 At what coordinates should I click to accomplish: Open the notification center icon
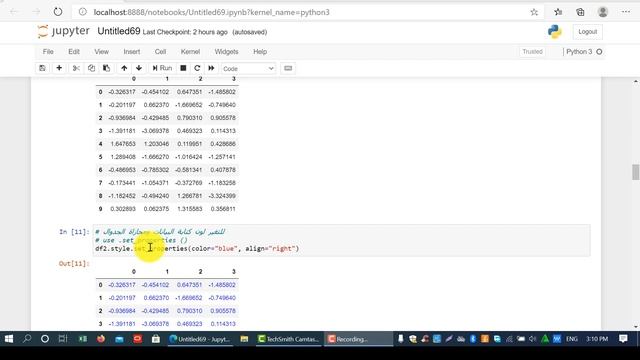click(623, 339)
